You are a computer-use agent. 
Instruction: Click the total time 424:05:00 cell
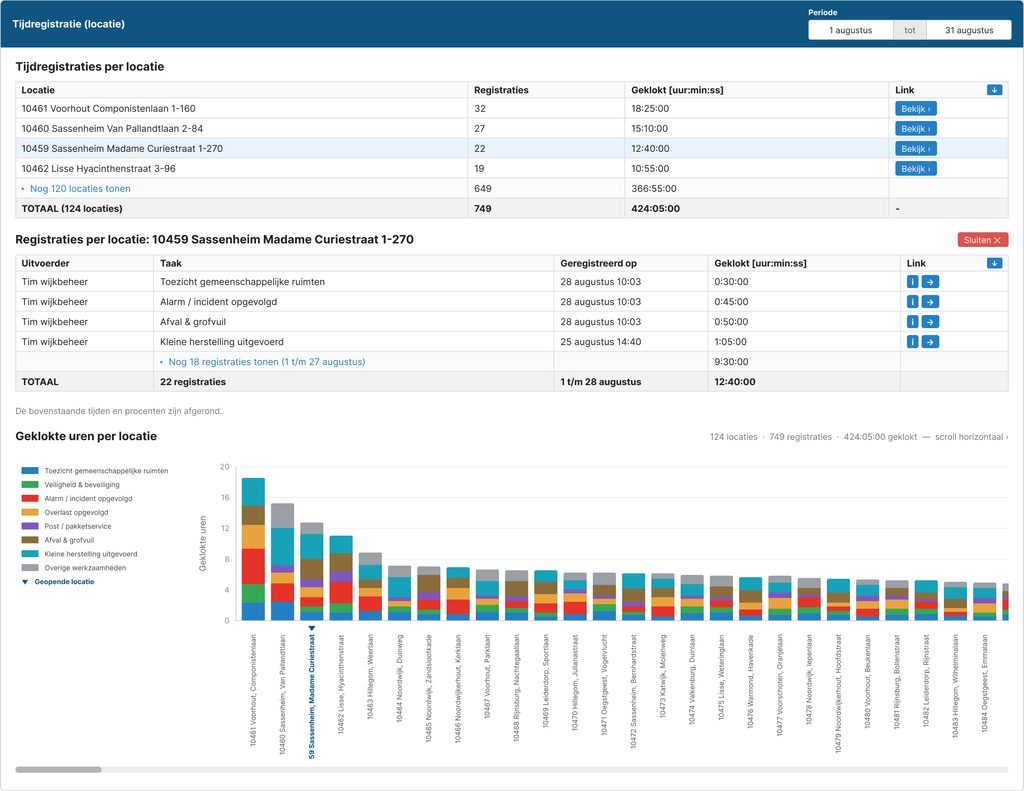point(756,209)
